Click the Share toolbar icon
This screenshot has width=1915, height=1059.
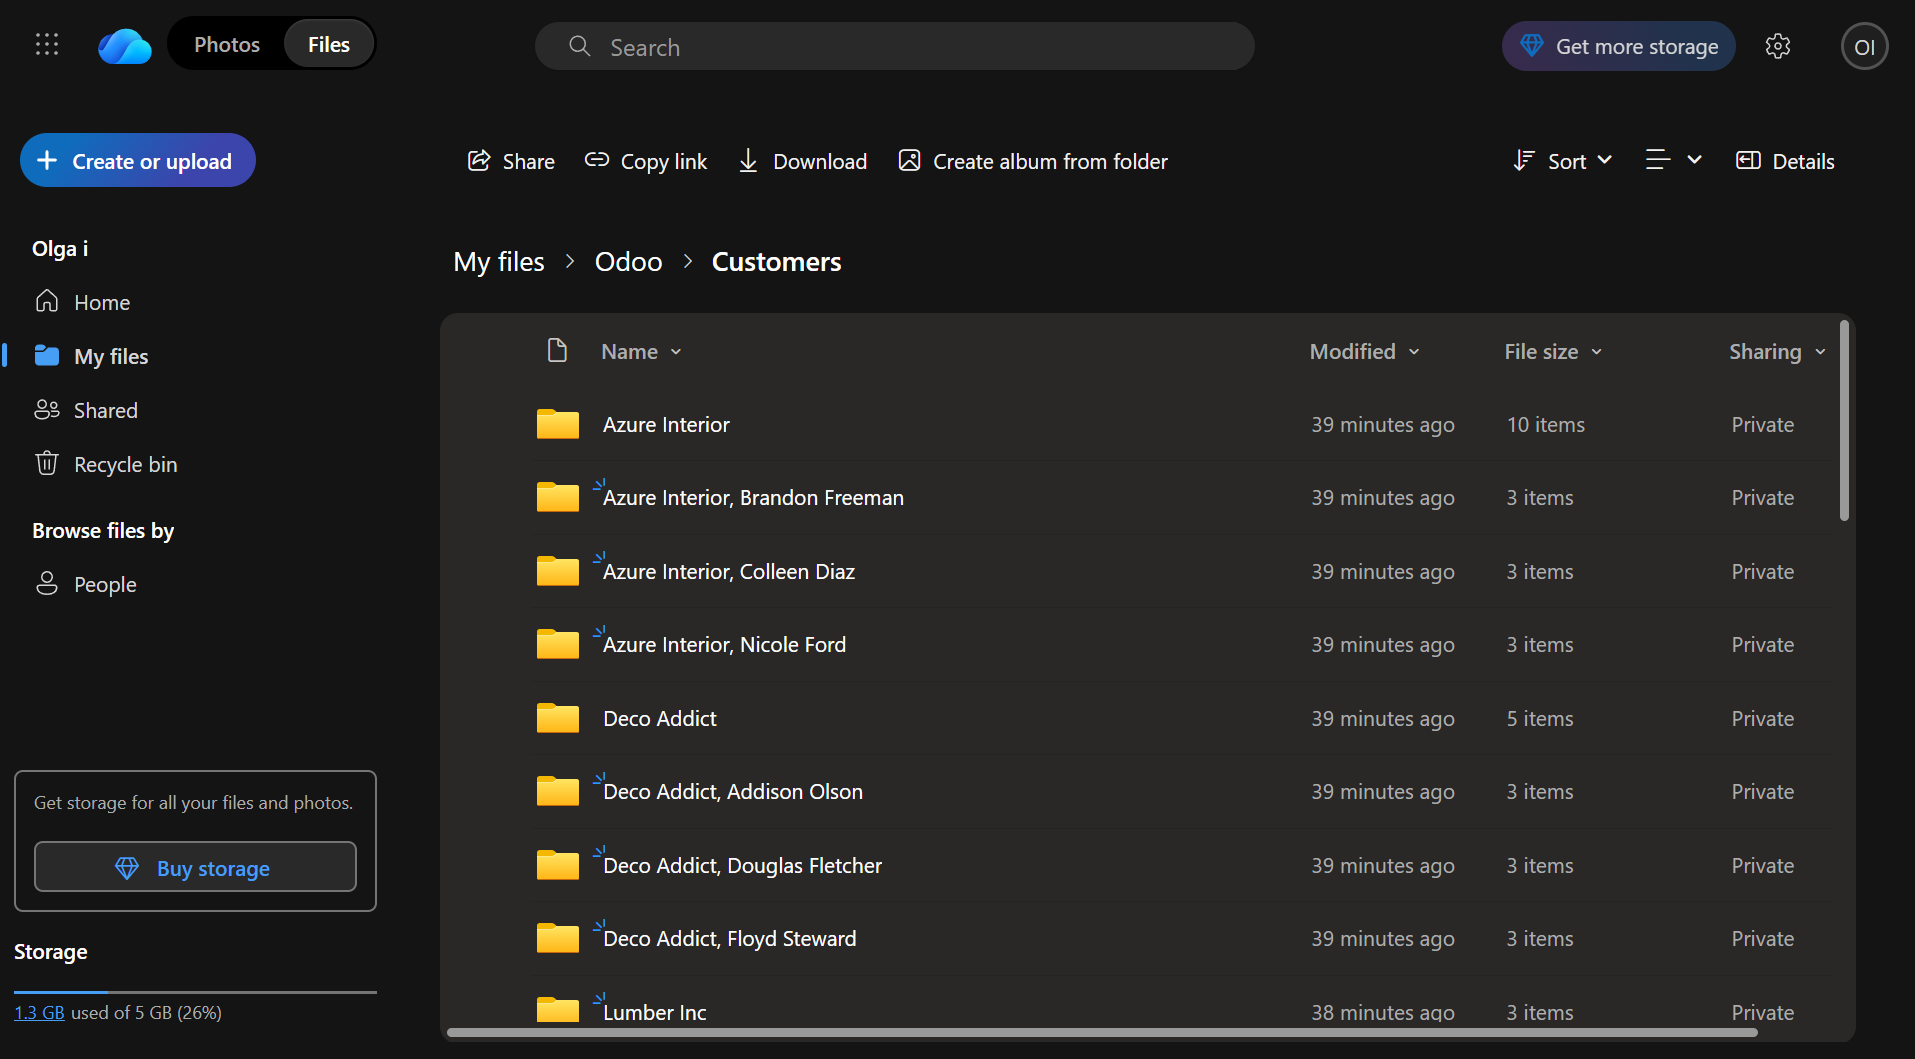[x=480, y=161]
